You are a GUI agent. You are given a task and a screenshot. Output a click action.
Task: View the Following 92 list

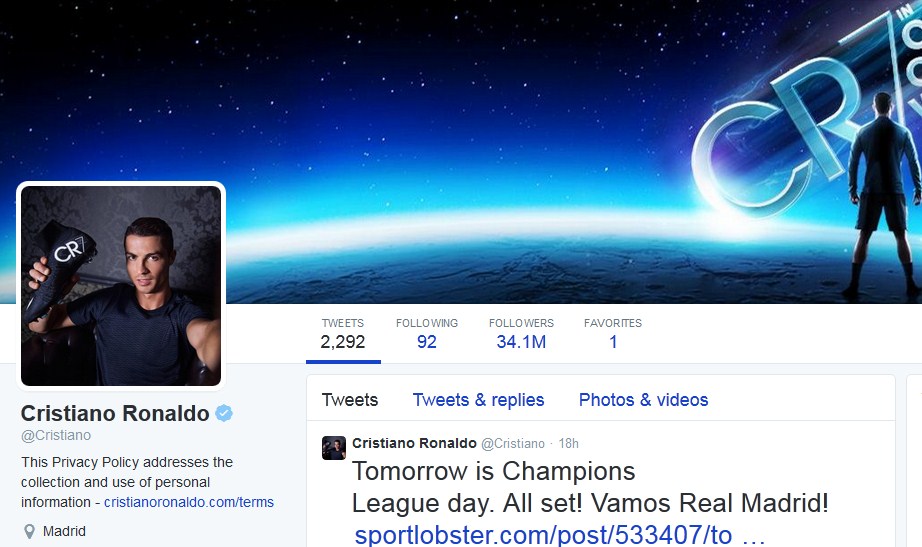tap(427, 333)
